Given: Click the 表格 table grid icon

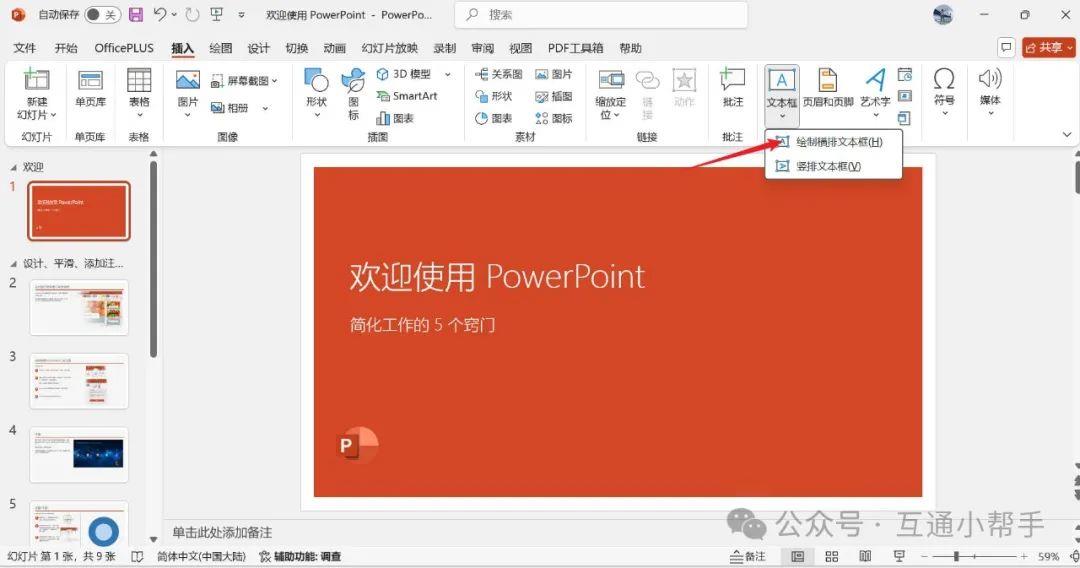Looking at the screenshot, I should 139,81.
